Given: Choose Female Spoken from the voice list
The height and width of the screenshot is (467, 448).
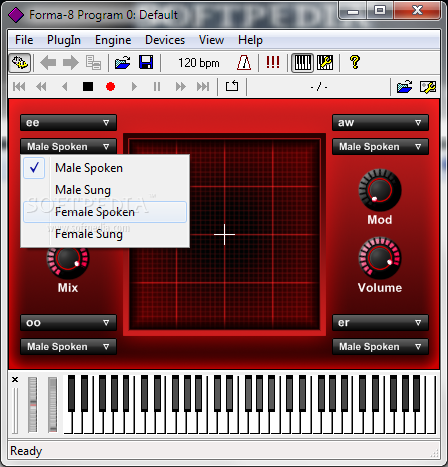Looking at the screenshot, I should pos(105,212).
